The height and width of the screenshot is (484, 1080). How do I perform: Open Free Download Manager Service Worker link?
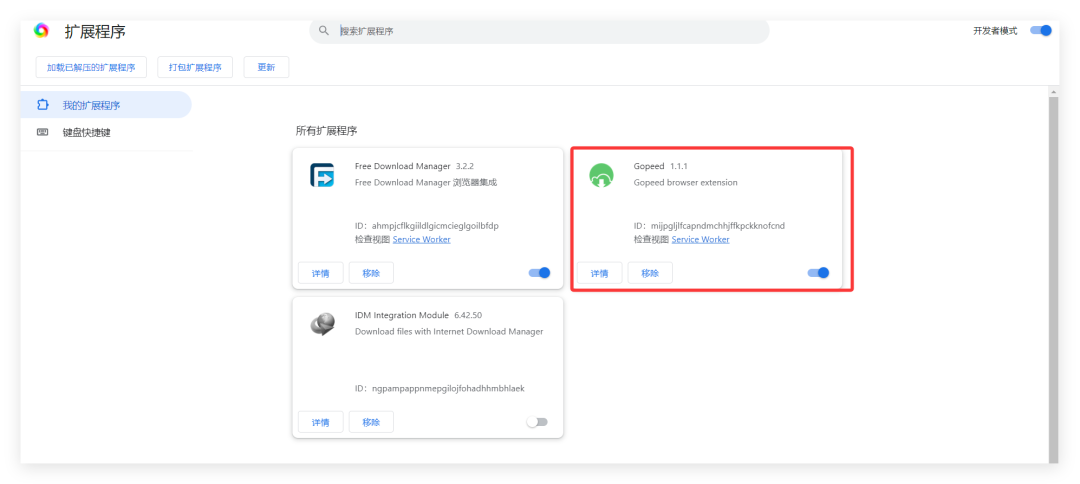click(x=421, y=240)
